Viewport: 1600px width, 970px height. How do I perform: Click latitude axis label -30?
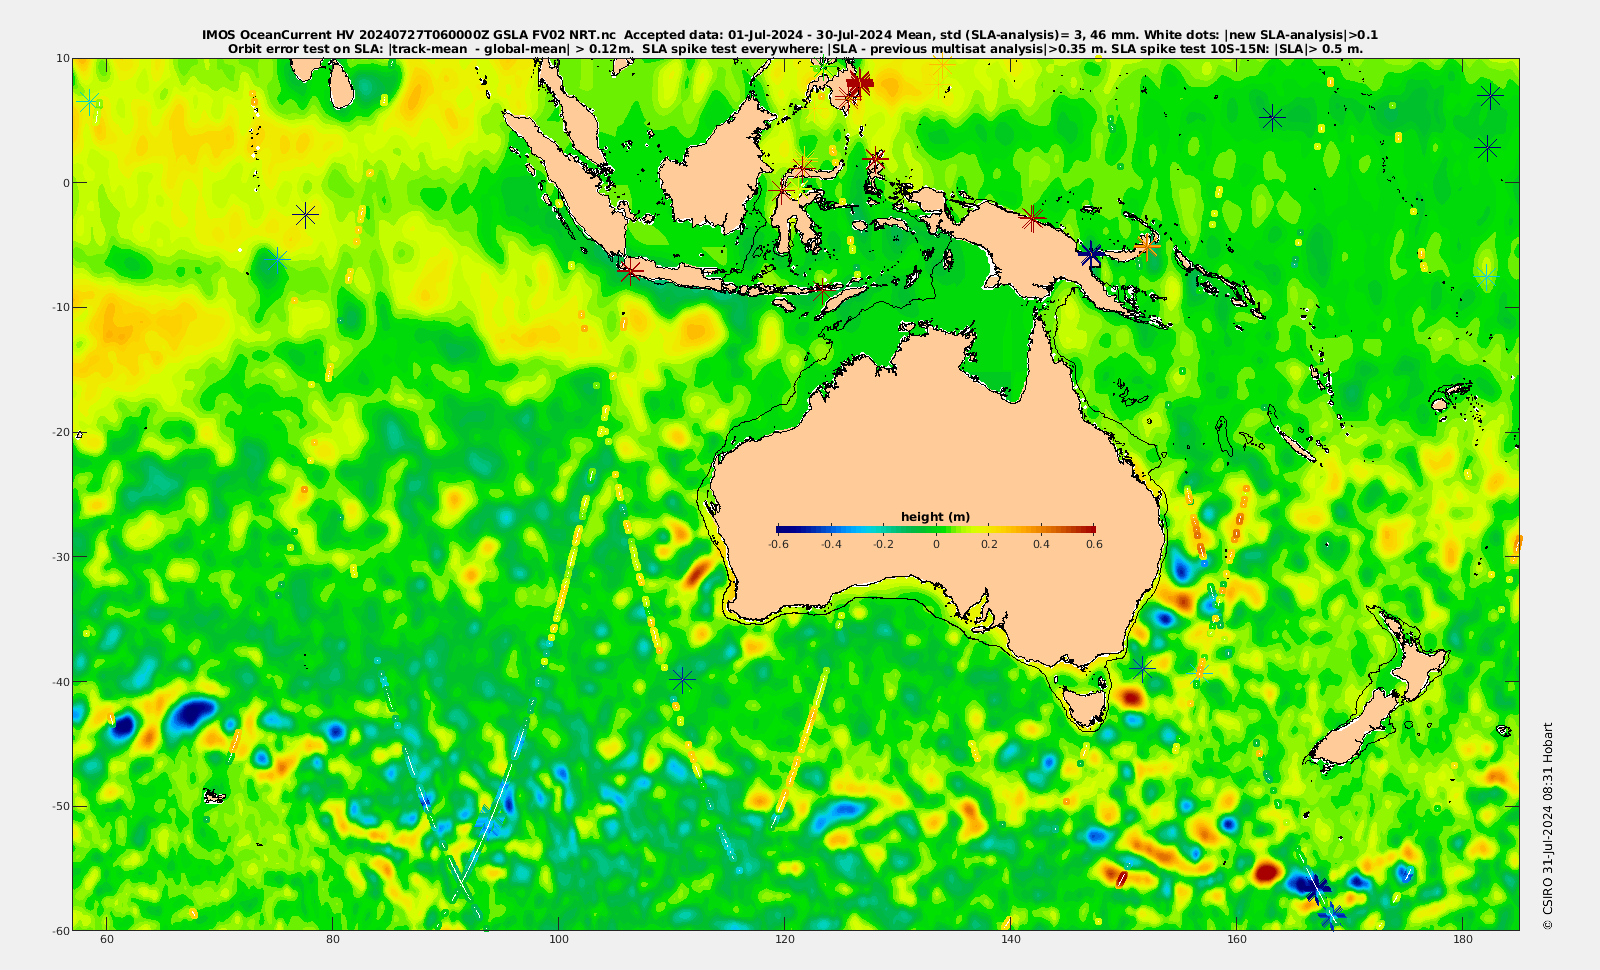[x=60, y=556]
